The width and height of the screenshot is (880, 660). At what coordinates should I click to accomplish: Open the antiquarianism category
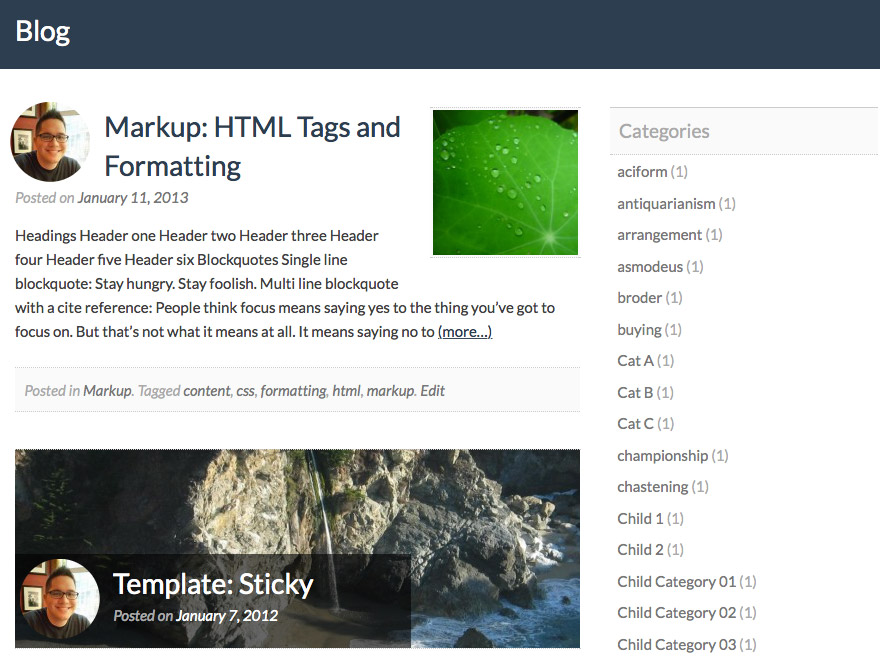pyautogui.click(x=666, y=203)
